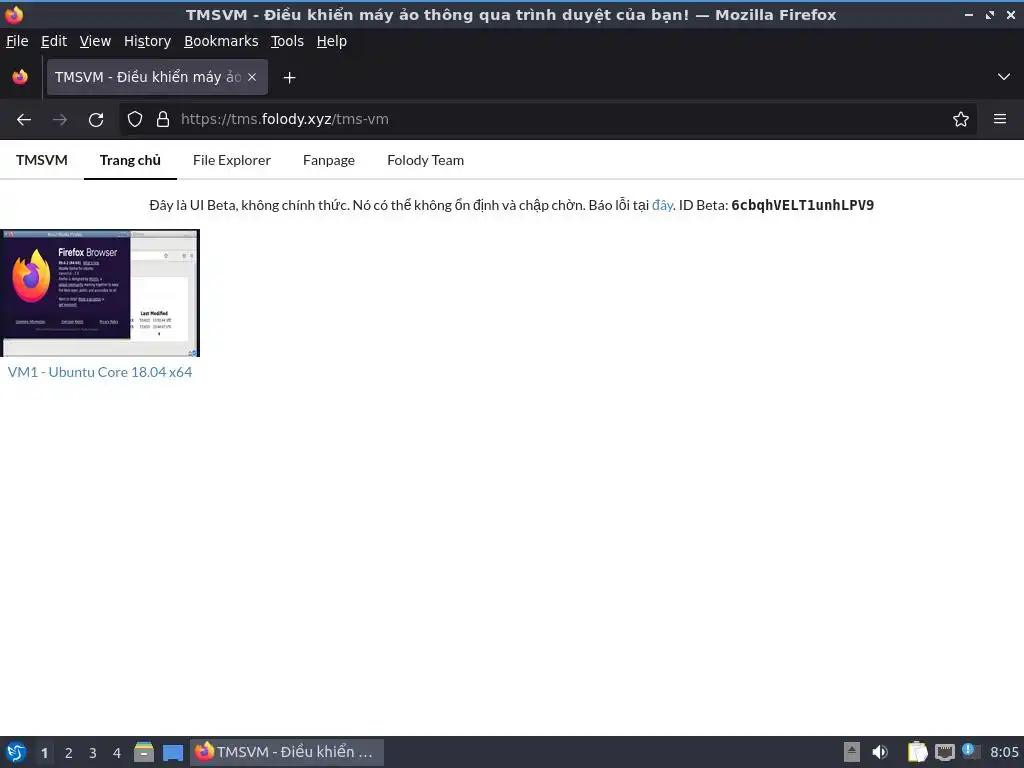Switch to workspace 2
The image size is (1024, 768).
69,753
